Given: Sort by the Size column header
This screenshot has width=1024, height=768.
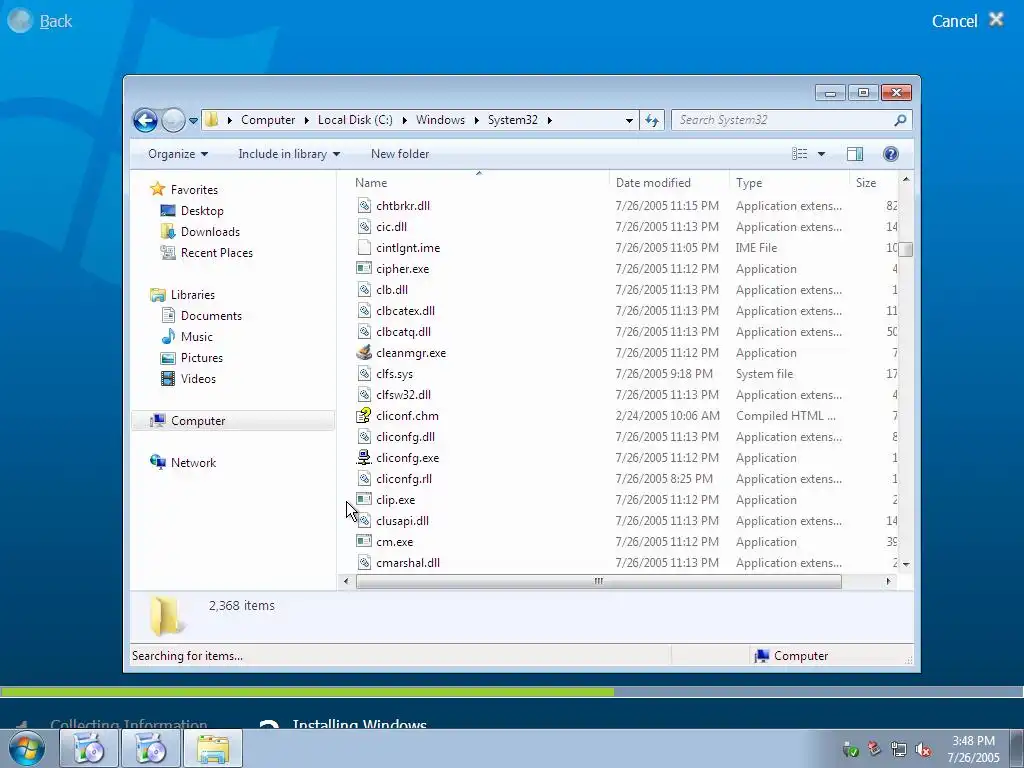Looking at the screenshot, I should point(874,183).
